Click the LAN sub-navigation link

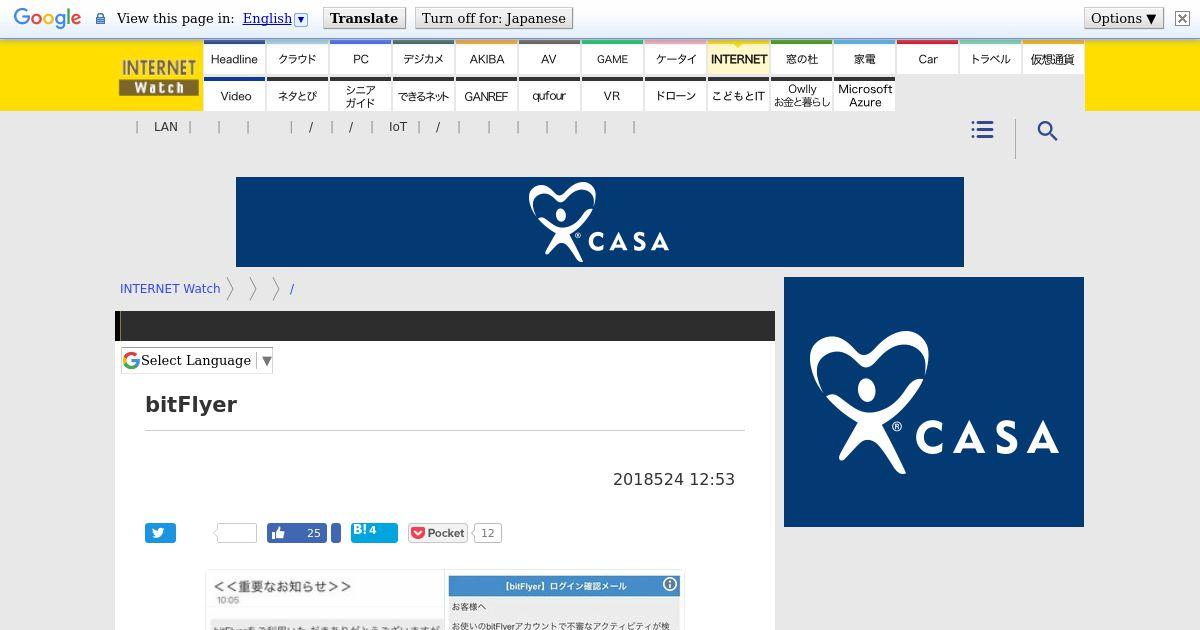[x=166, y=127]
